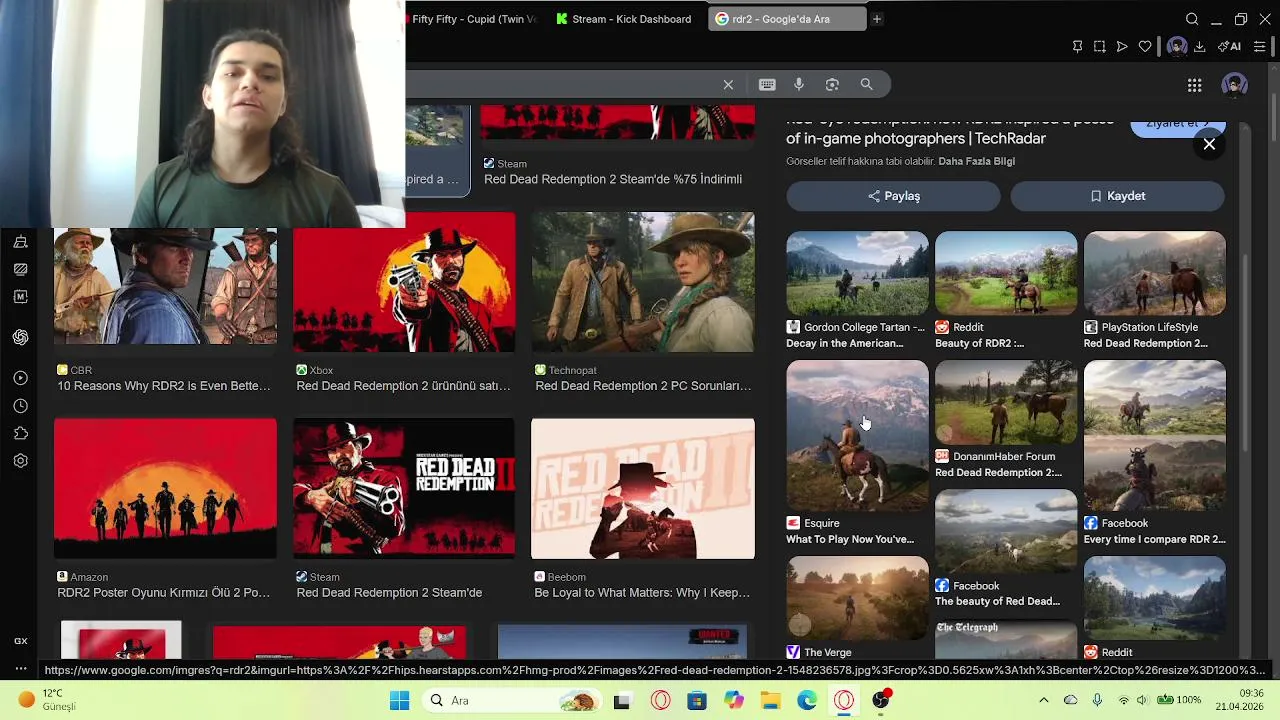Screen dimensions: 1280x720
Task: Switch to the Stream - Kick Dashboard tab
Action: point(626,19)
